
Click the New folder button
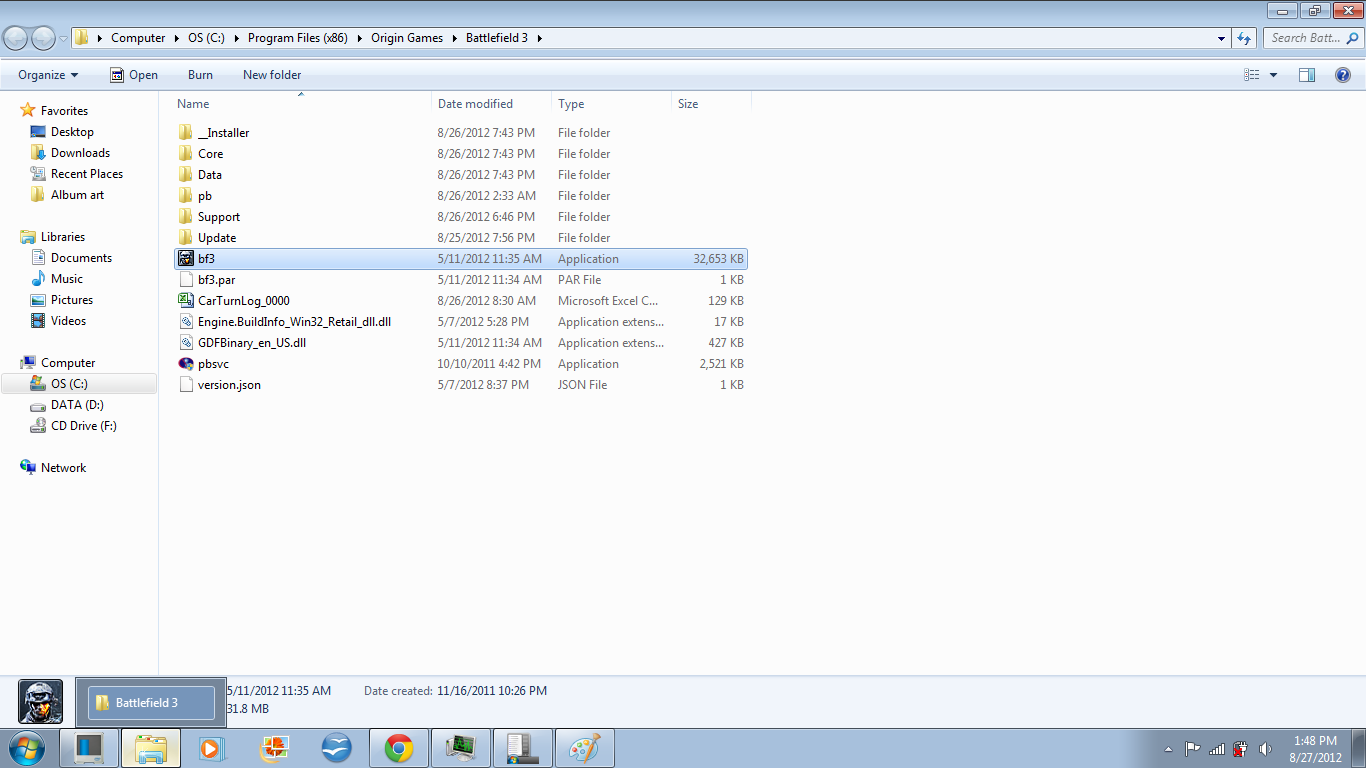[x=272, y=75]
